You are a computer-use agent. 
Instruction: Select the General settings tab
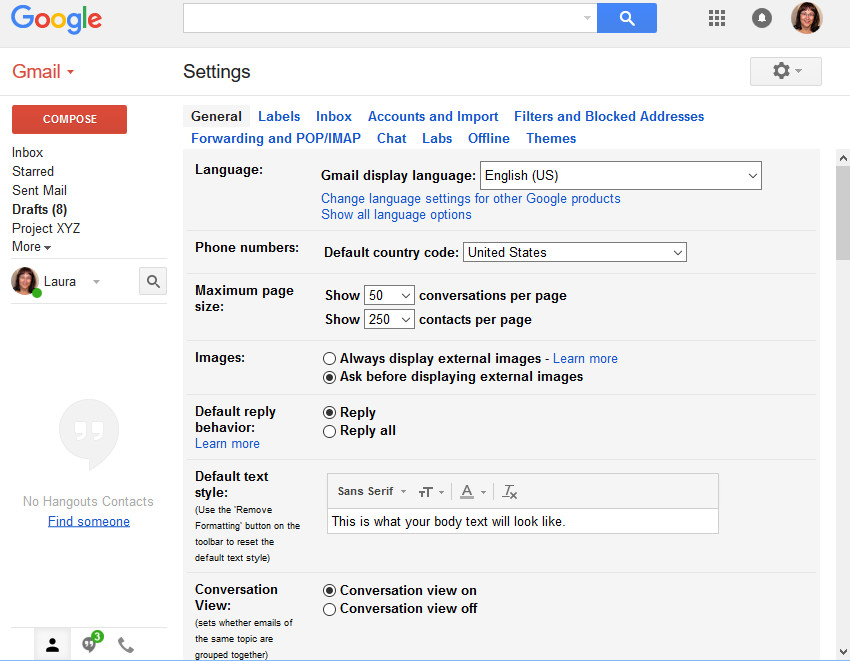(x=216, y=116)
